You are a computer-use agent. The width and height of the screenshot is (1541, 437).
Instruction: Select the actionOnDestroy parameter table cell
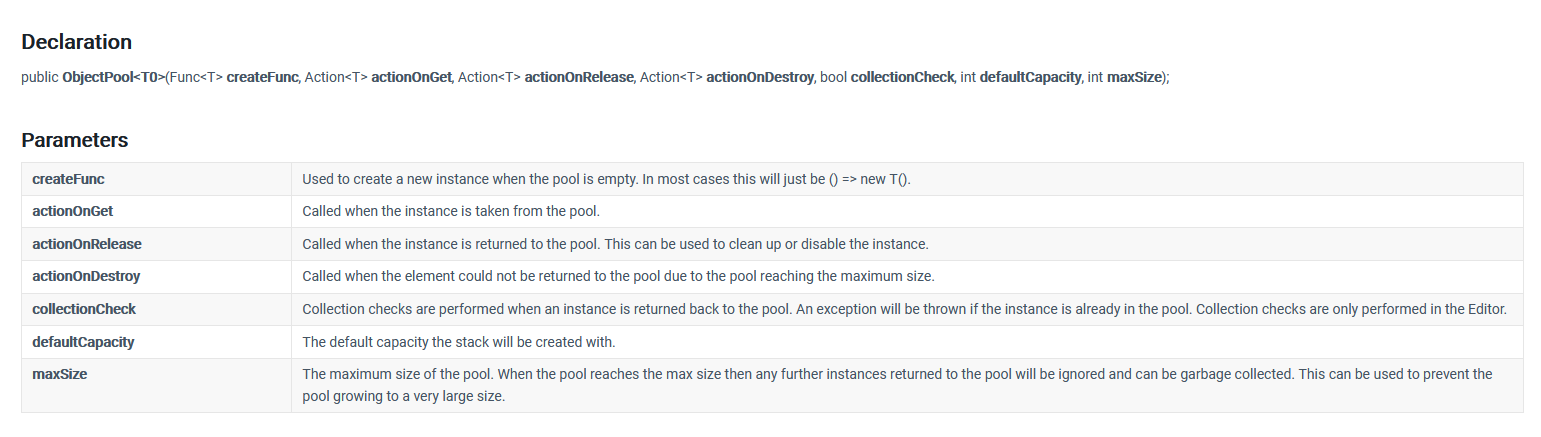click(x=157, y=277)
